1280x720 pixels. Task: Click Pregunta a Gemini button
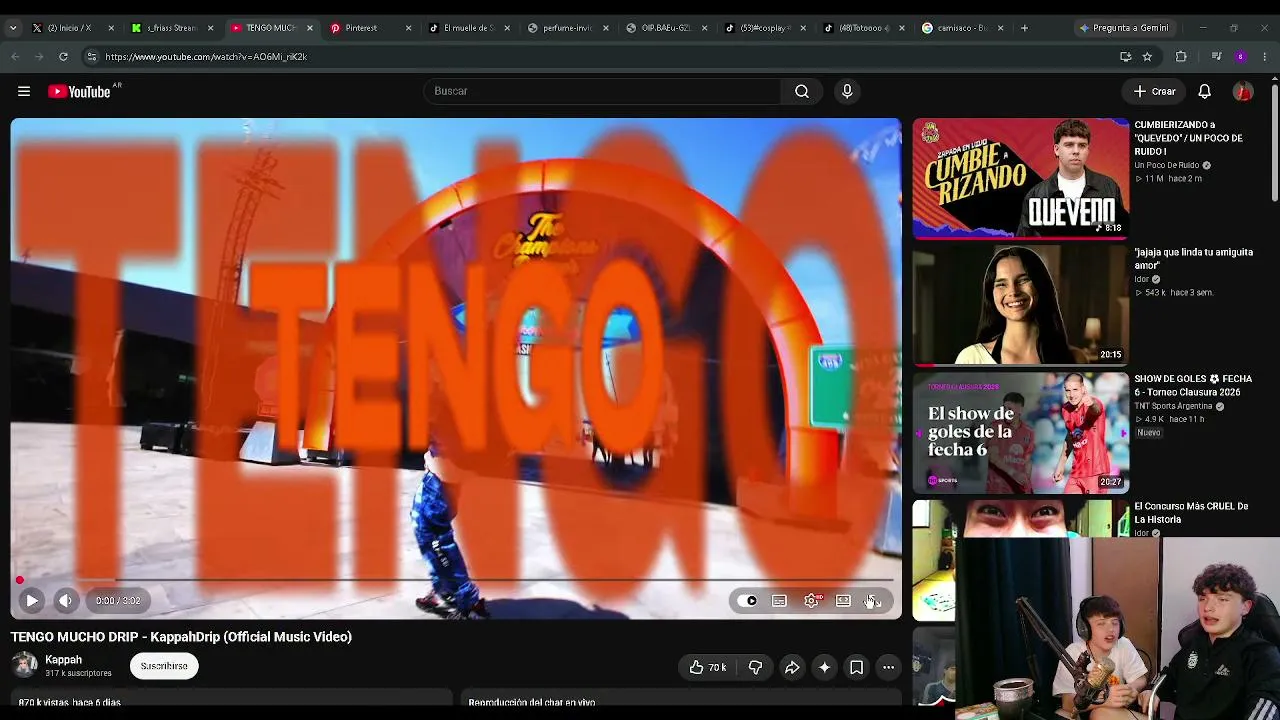1125,28
